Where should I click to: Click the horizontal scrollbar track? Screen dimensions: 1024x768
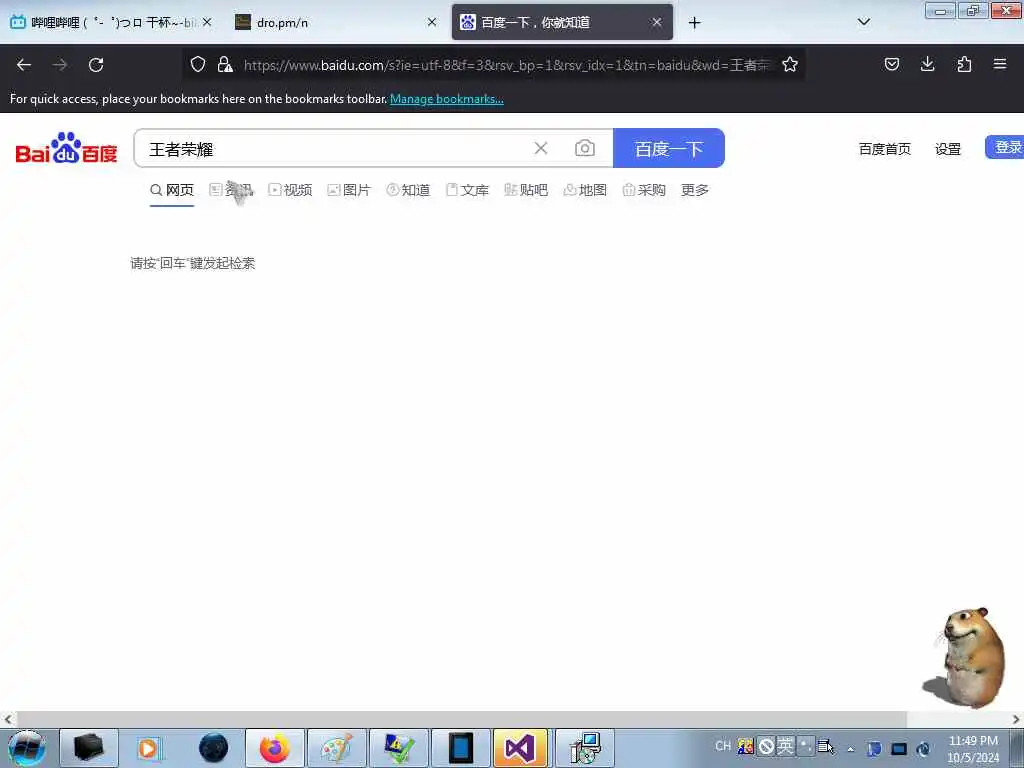coord(511,720)
